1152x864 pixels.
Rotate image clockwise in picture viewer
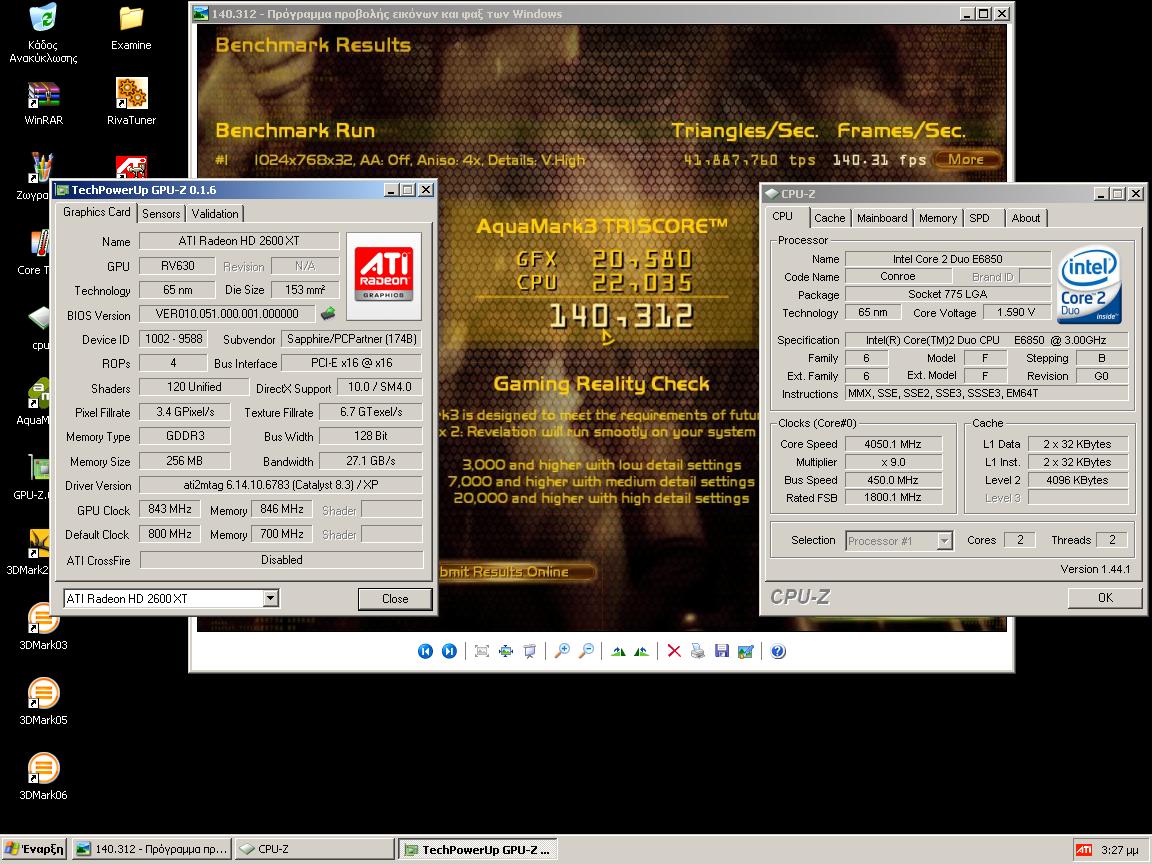(x=618, y=651)
